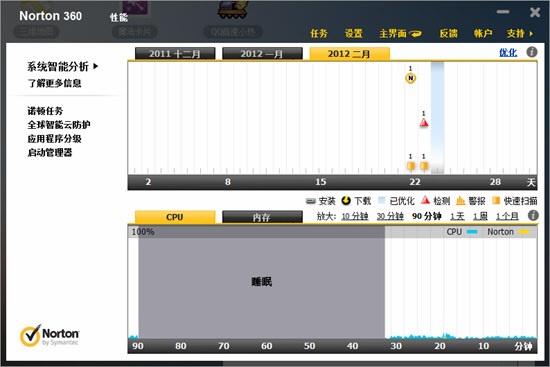Click the 已优化 legend icon
The width and height of the screenshot is (550, 367).
coord(382,201)
